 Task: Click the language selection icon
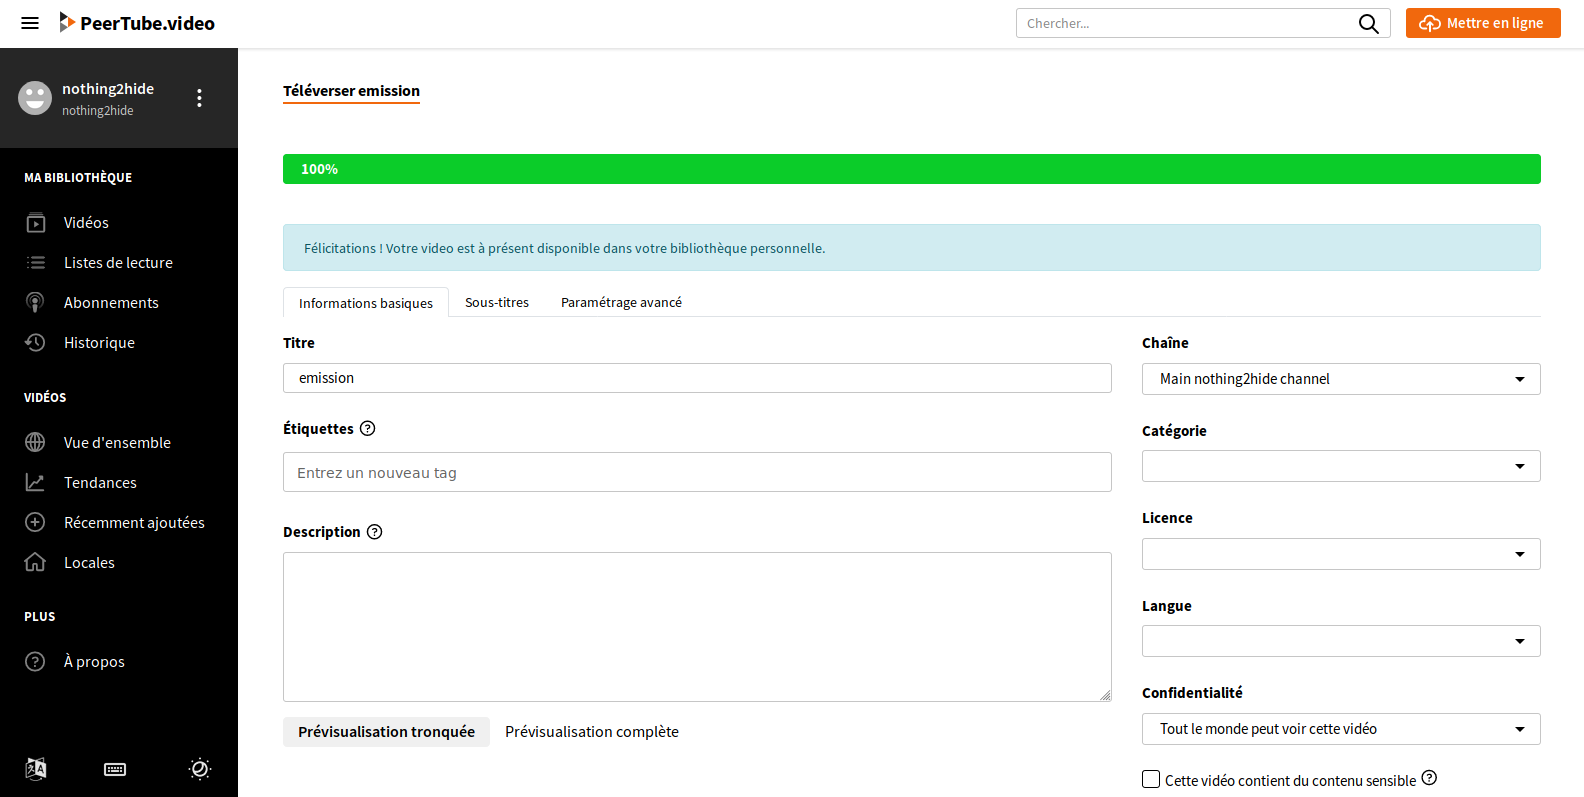point(36,768)
